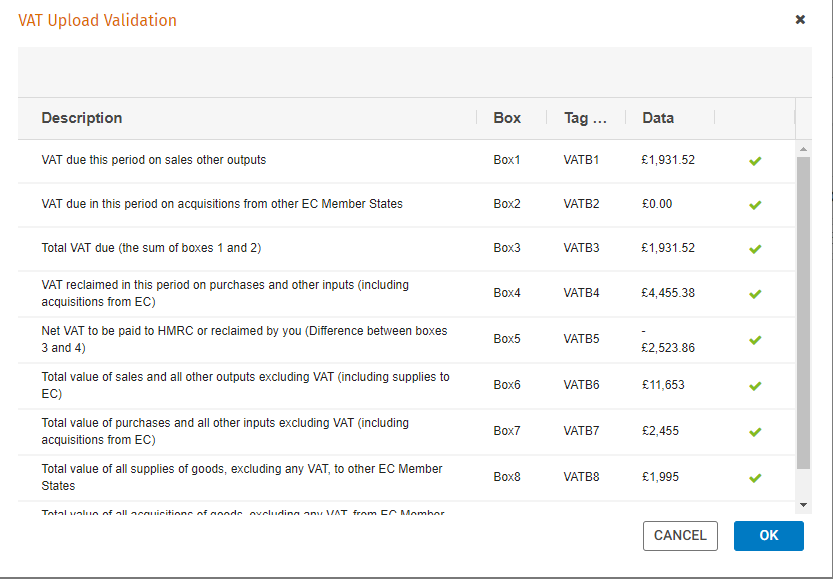Screen dimensions: 833x579
Task: Click the scrollbar down arrow
Action: click(802, 503)
